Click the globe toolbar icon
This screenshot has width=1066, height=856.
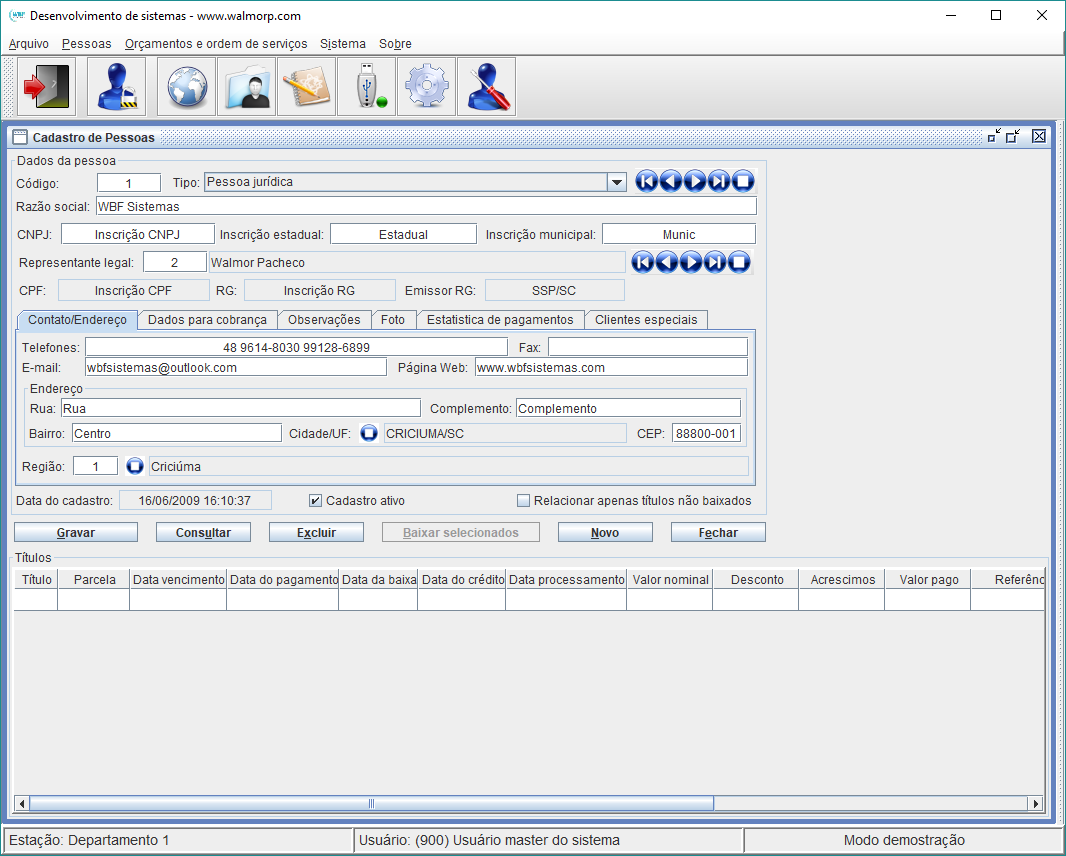point(186,87)
